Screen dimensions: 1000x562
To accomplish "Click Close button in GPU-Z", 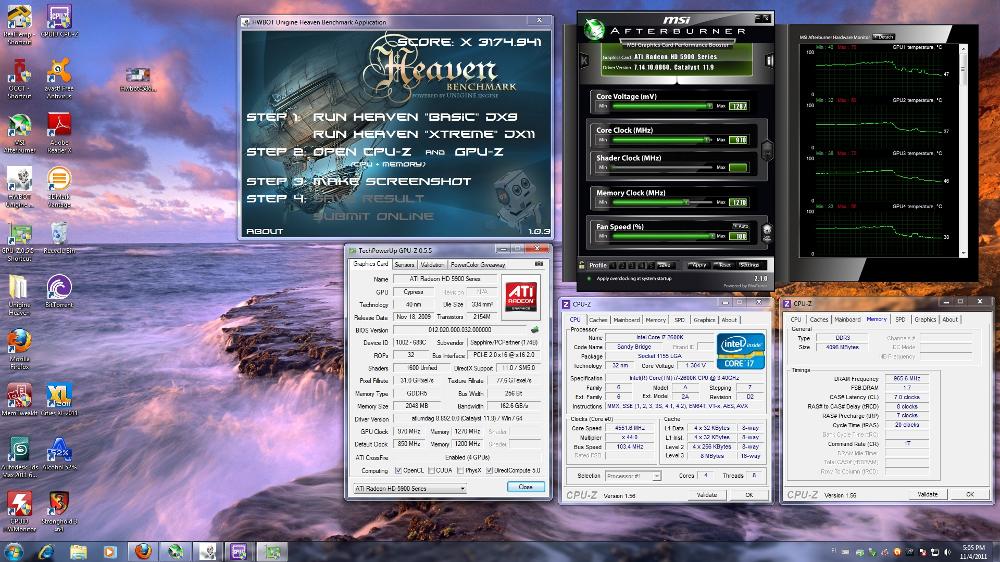I will 526,487.
